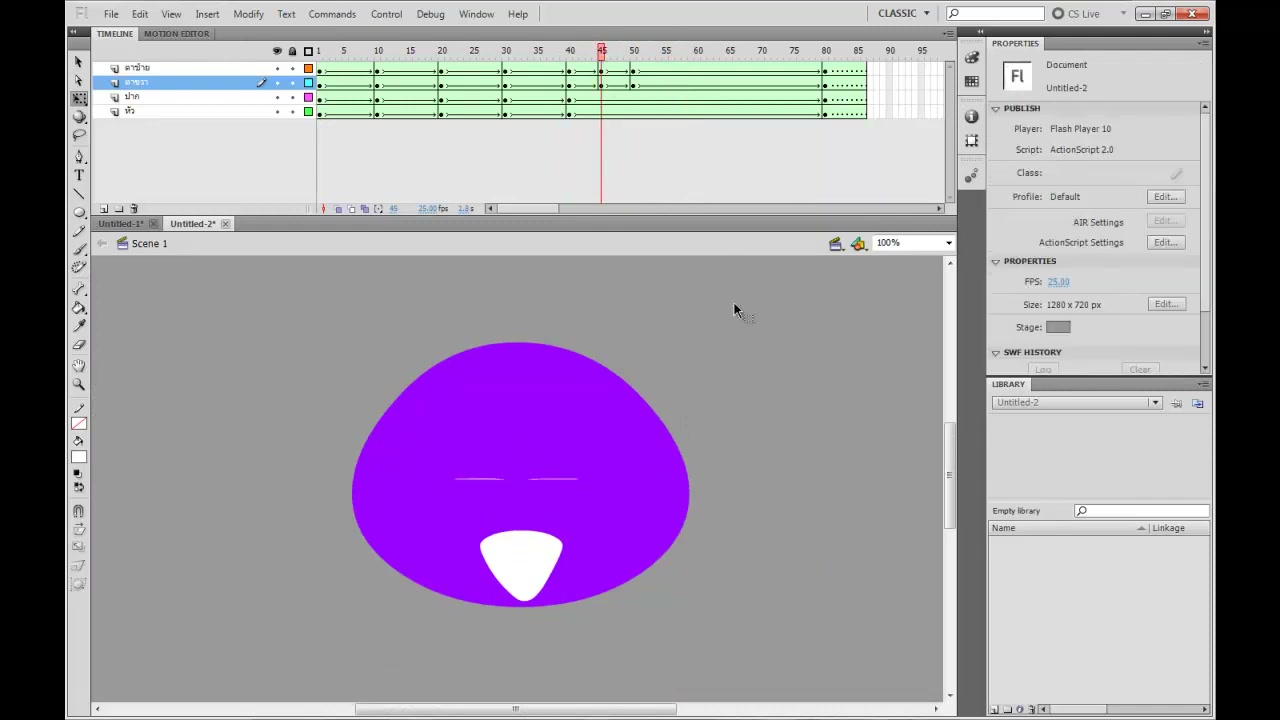Select the Line tool

tap(79, 194)
